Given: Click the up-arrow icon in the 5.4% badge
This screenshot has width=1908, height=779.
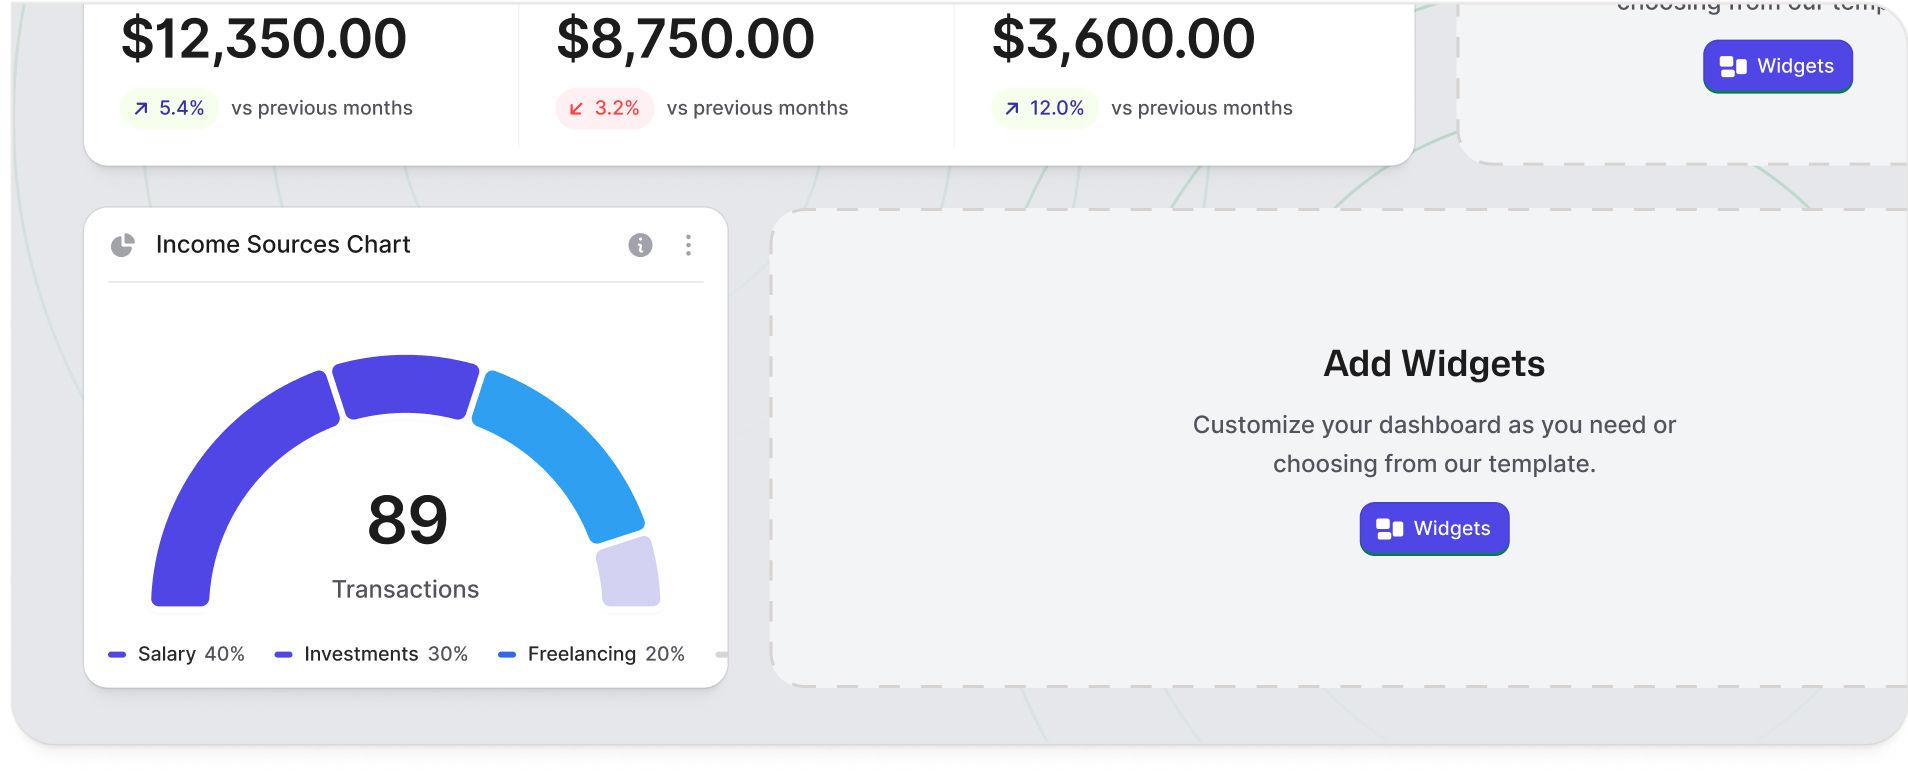Looking at the screenshot, I should pyautogui.click(x=141, y=108).
